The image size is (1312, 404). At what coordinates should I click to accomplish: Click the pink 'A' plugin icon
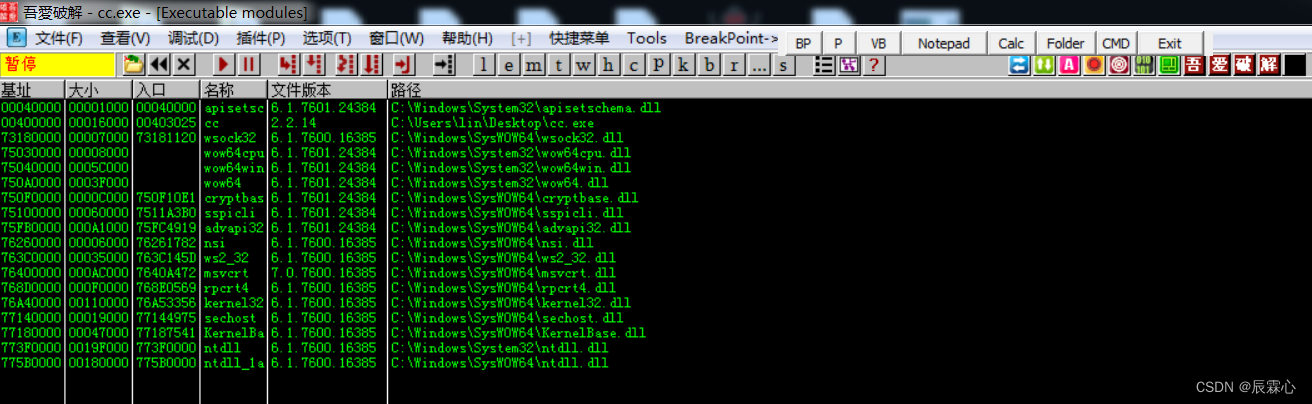click(1069, 65)
